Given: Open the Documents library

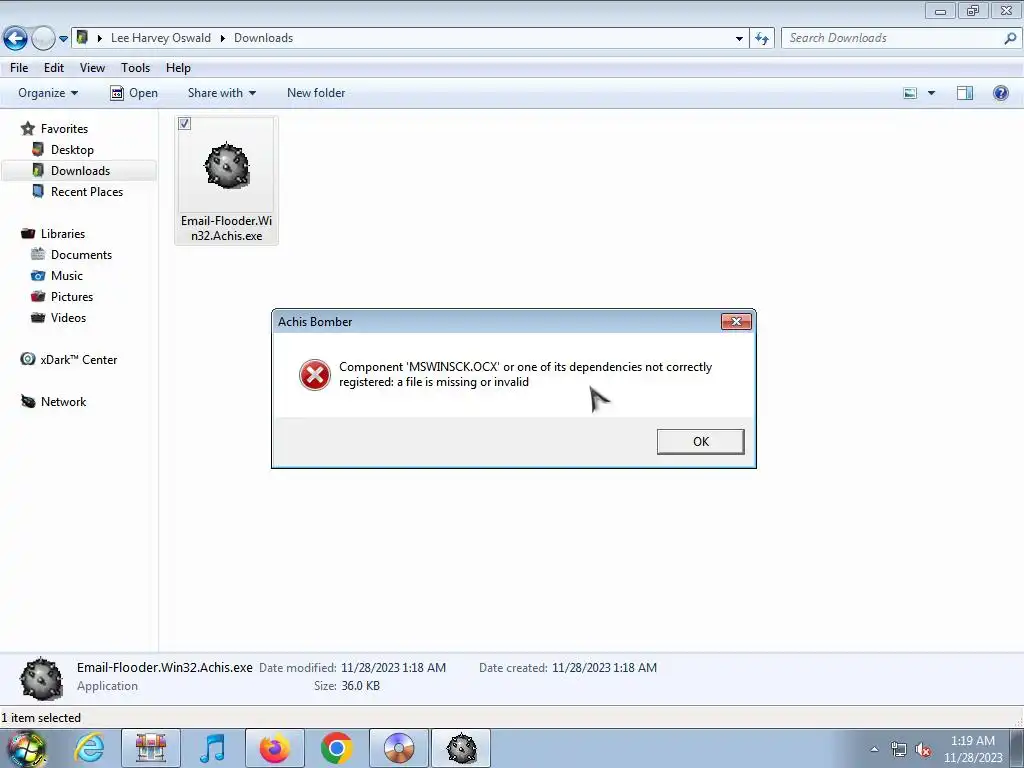Looking at the screenshot, I should point(81,255).
